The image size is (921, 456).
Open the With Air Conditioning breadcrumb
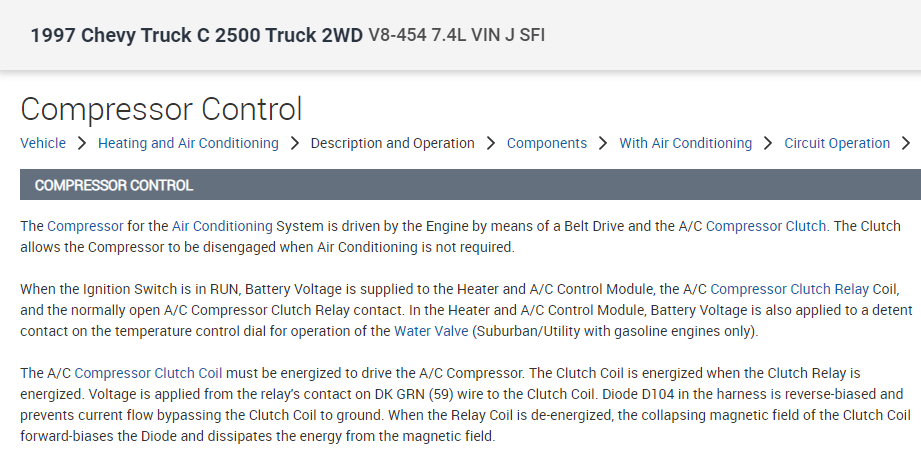coord(685,143)
